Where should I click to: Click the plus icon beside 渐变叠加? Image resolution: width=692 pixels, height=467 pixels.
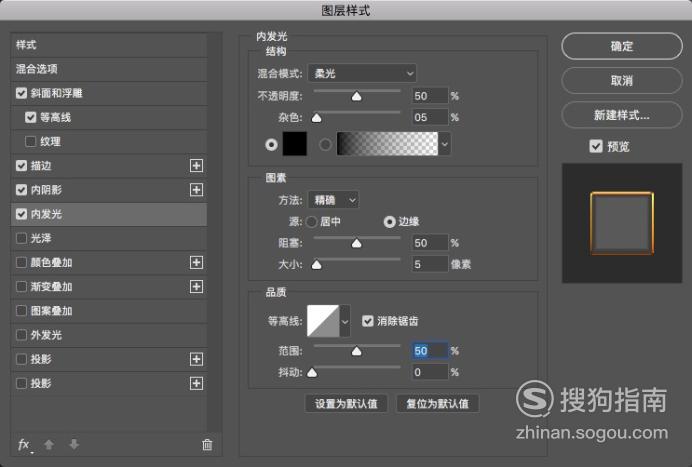(196, 287)
